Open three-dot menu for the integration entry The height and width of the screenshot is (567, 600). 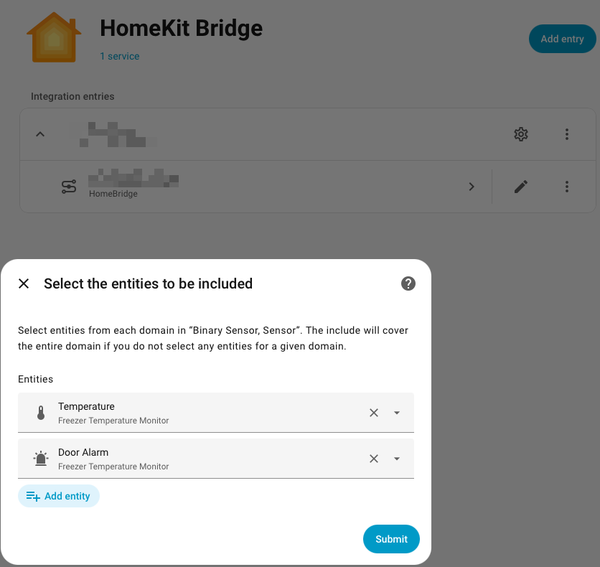click(567, 134)
